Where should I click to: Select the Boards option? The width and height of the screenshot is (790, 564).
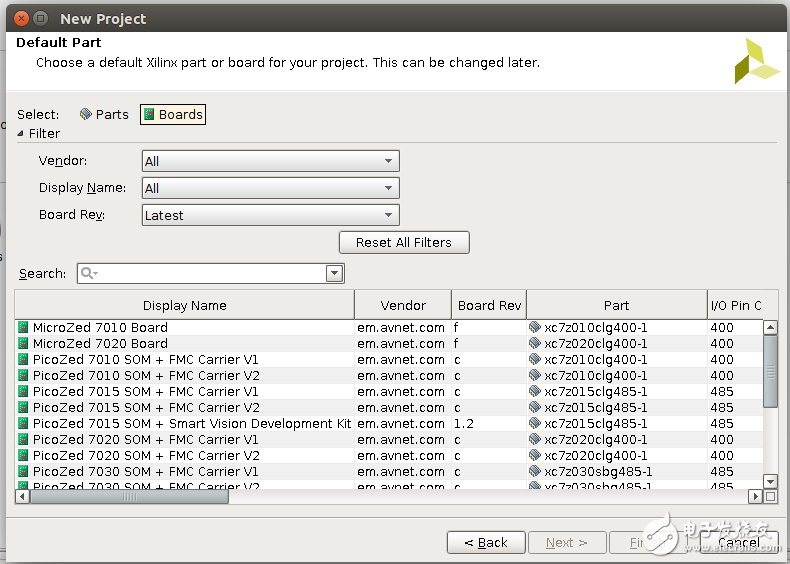pos(173,115)
